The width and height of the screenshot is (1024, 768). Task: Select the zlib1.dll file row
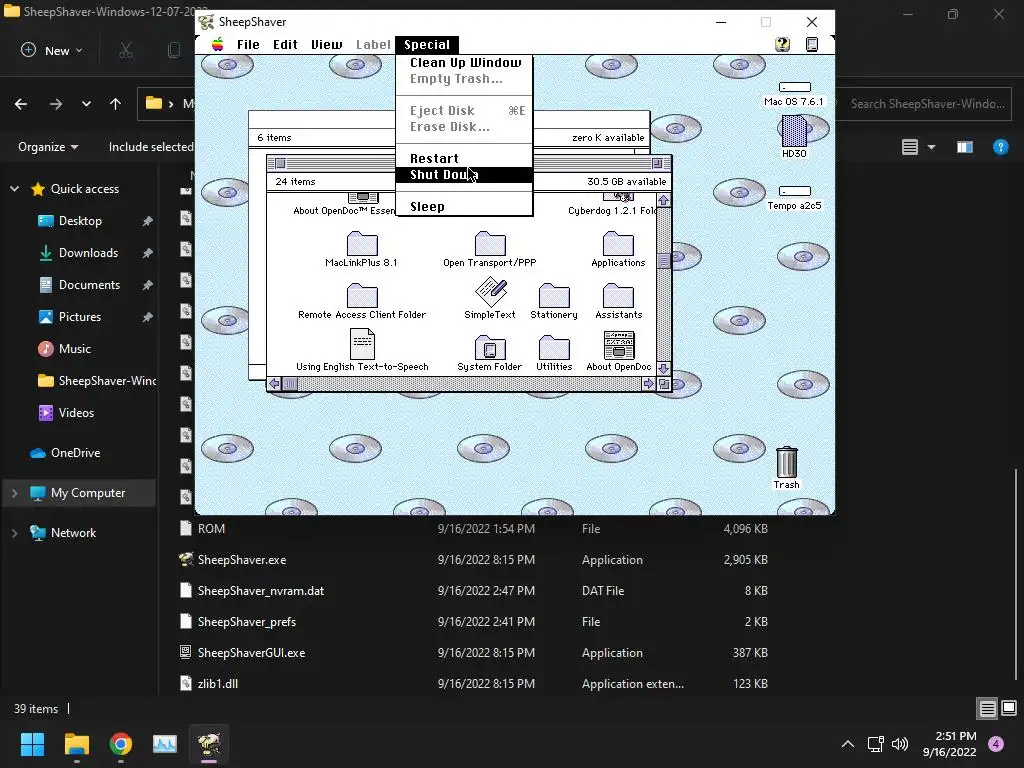coord(473,684)
